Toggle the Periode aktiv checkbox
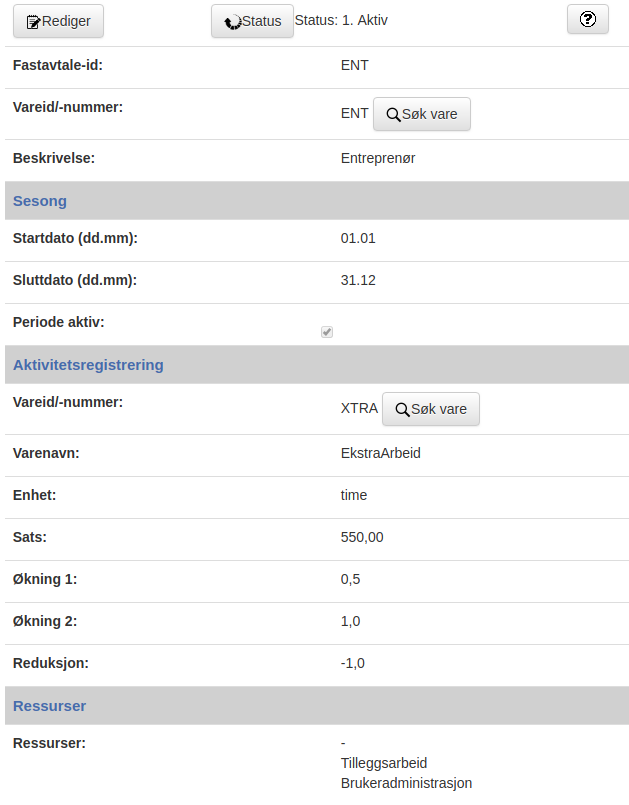629x805 pixels. click(x=327, y=332)
